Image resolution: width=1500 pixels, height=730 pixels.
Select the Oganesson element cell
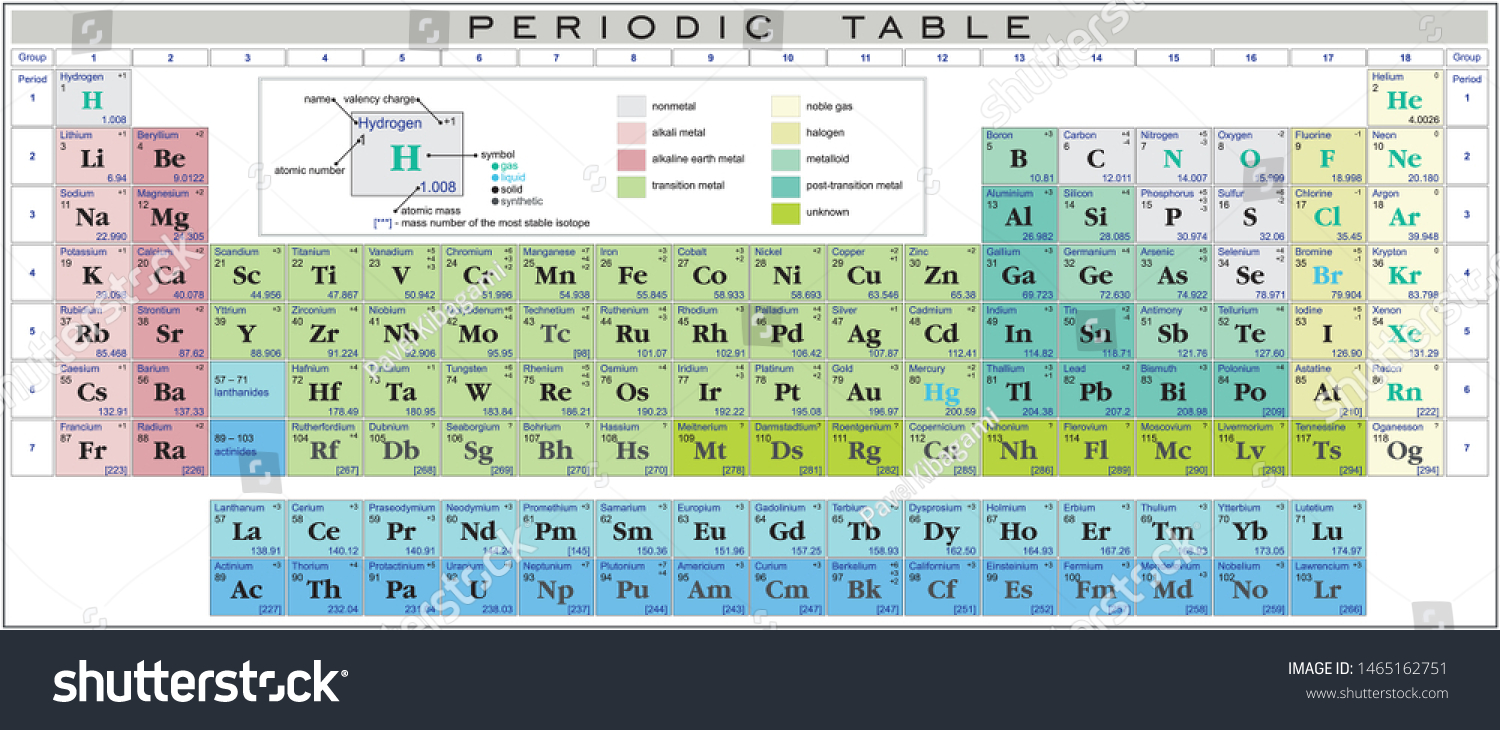point(1405,448)
